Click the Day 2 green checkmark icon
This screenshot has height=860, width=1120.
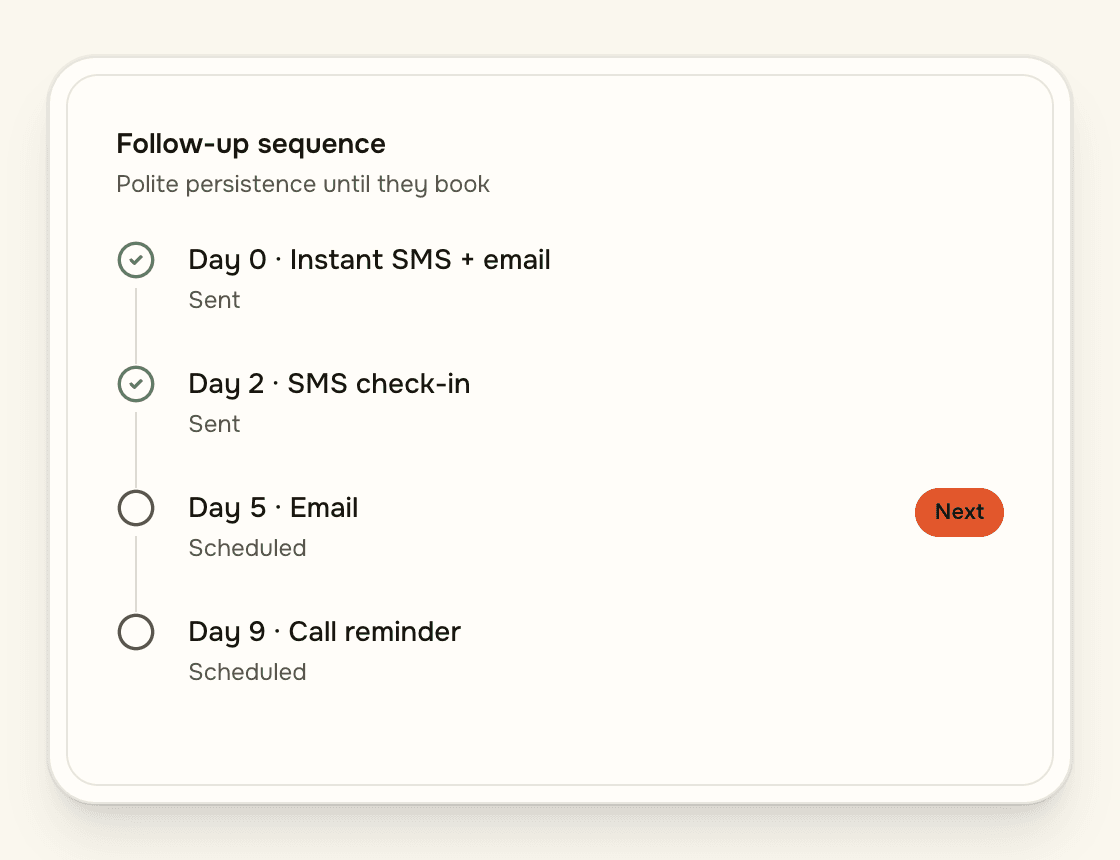[136, 384]
